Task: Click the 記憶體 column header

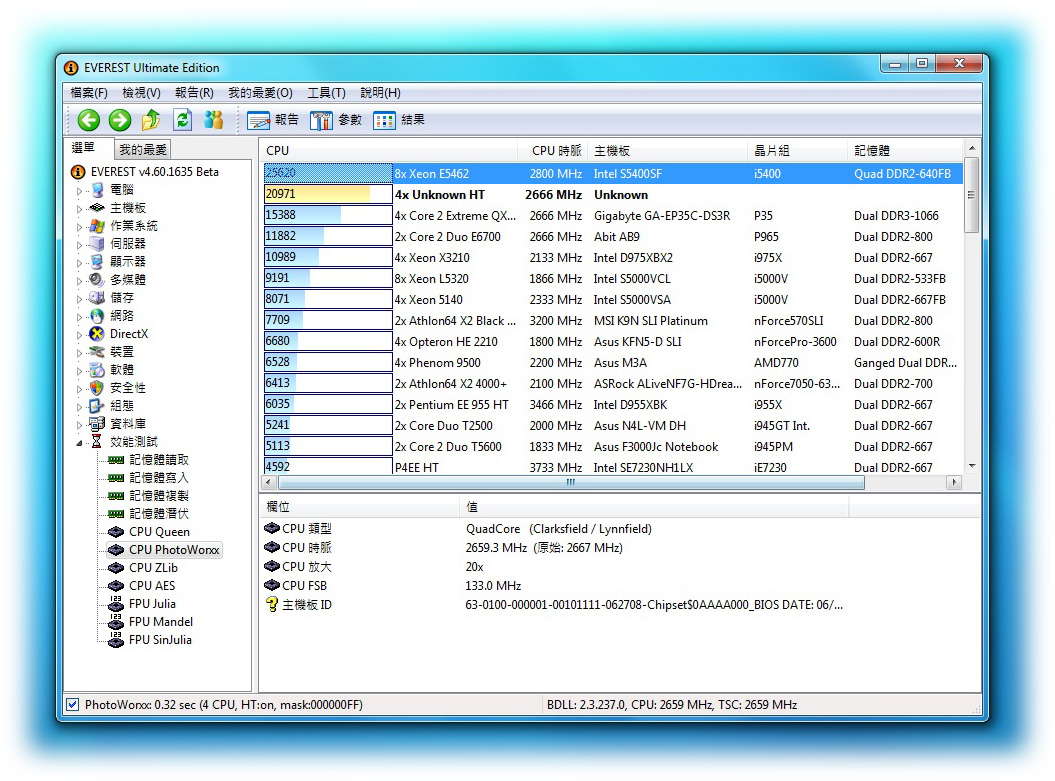Action: [x=905, y=151]
